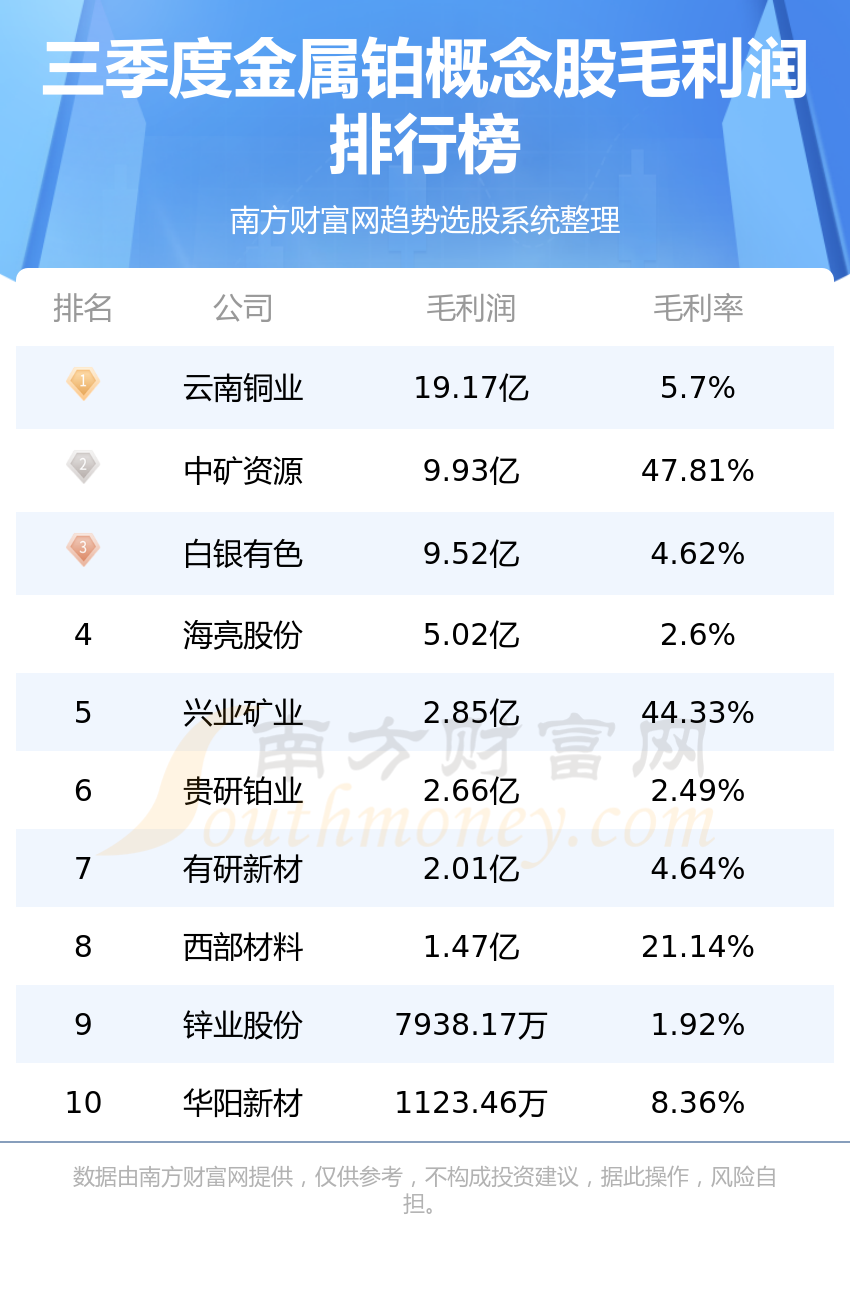
Task: Open company 中矿资源
Action: pos(243,471)
